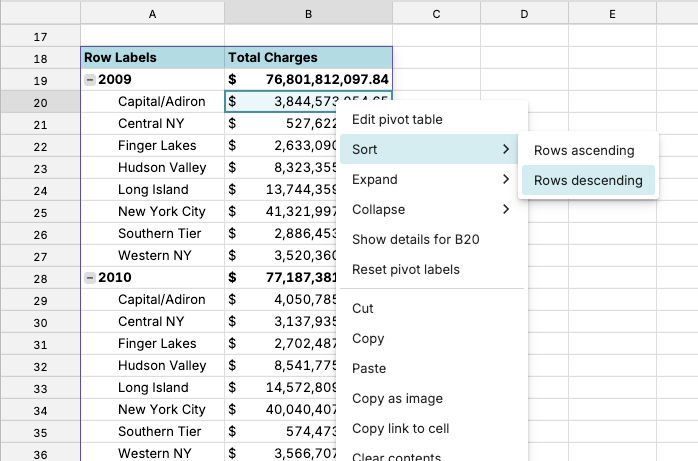This screenshot has height=461, width=698.
Task: Click Capital/Adiron cell in row 29
Action: tap(153, 299)
